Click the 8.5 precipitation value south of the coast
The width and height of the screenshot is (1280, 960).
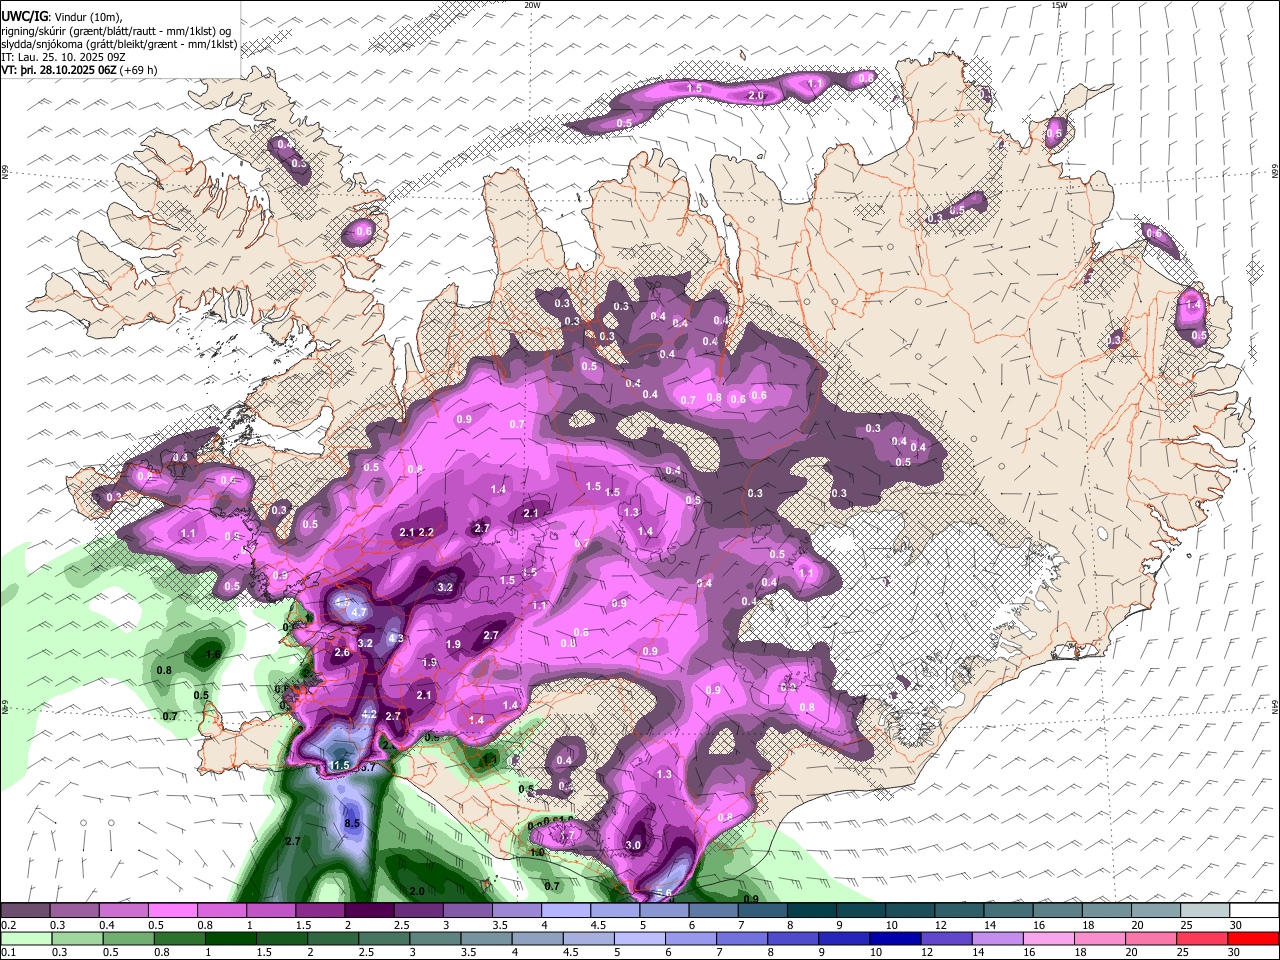tap(352, 823)
